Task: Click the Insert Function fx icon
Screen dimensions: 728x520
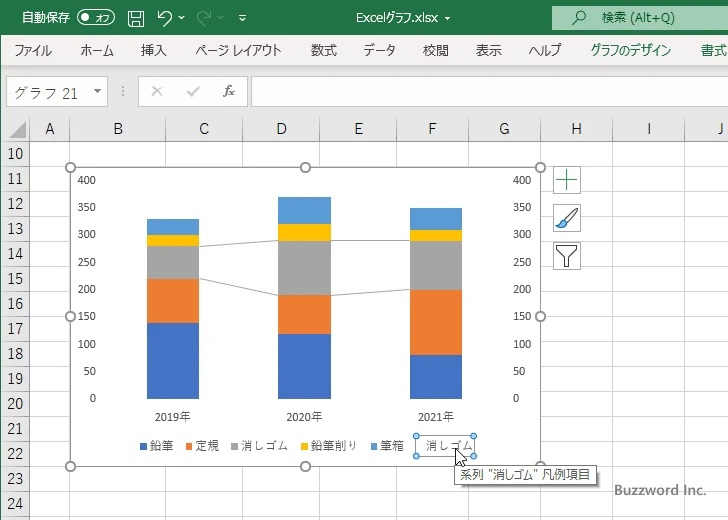Action: pyautogui.click(x=229, y=91)
